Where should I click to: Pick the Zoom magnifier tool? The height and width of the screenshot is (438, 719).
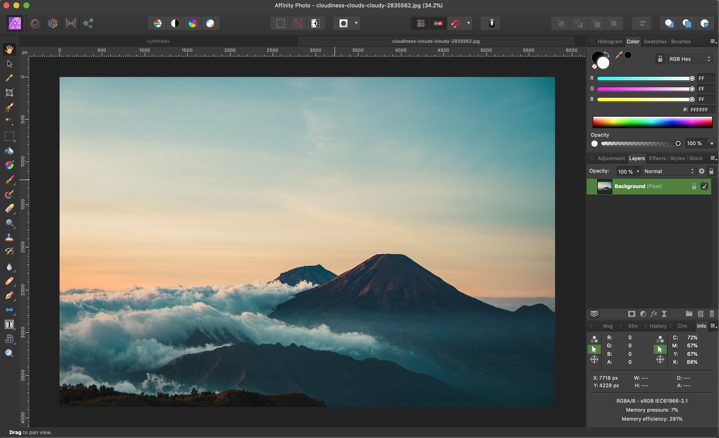[9, 354]
